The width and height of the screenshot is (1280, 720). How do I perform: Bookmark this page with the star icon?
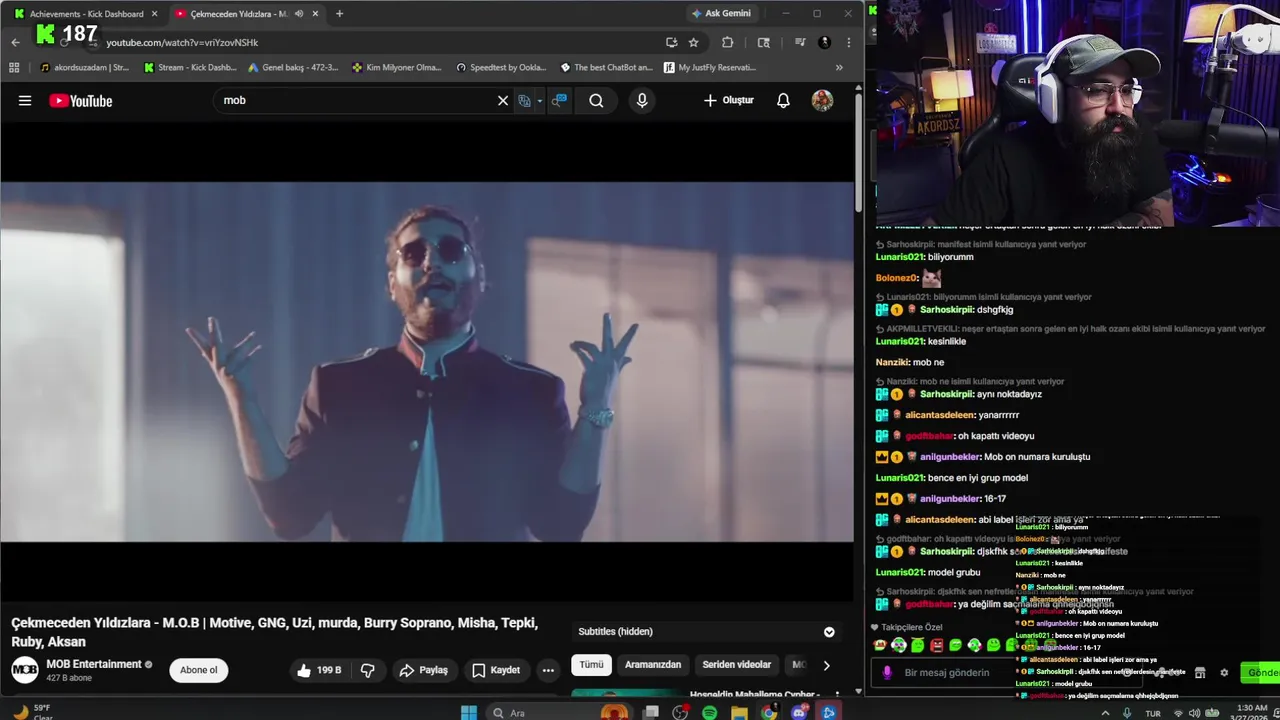[693, 42]
